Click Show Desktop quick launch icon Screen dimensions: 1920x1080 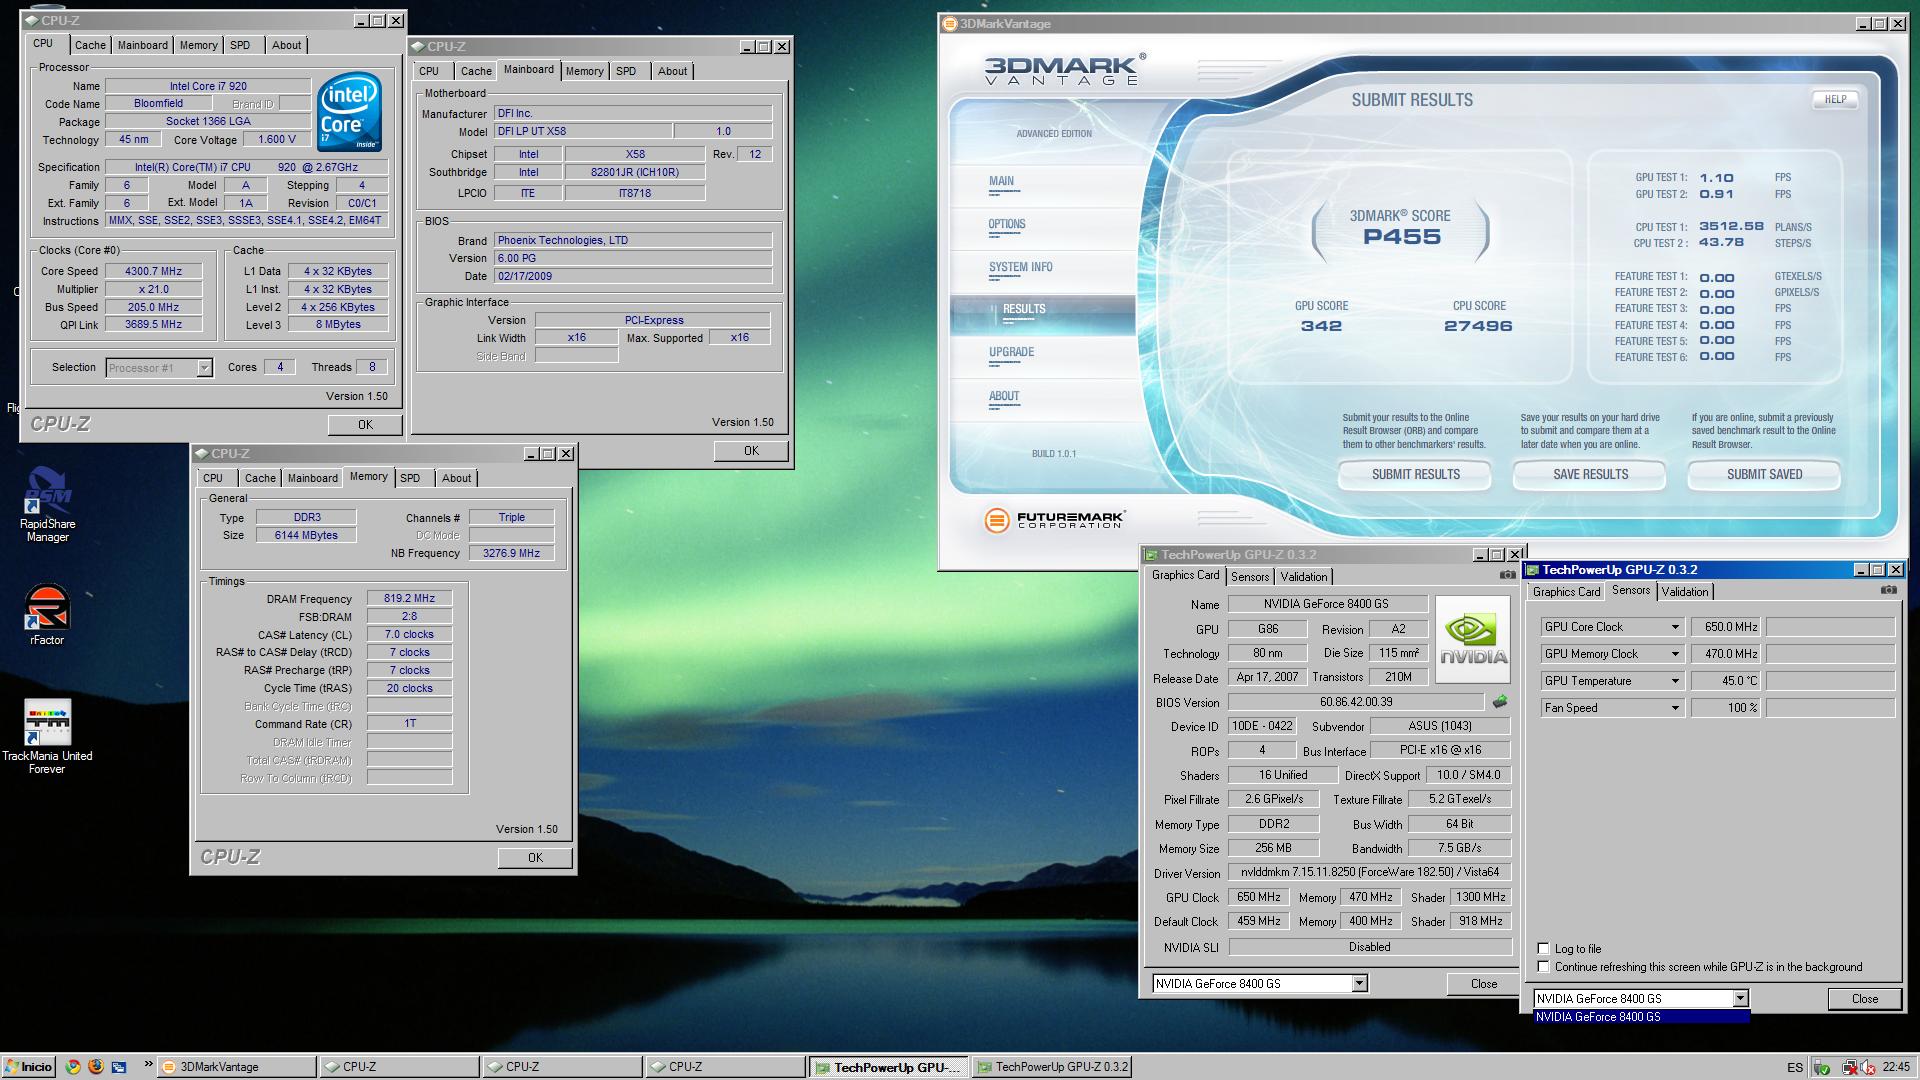[119, 1066]
